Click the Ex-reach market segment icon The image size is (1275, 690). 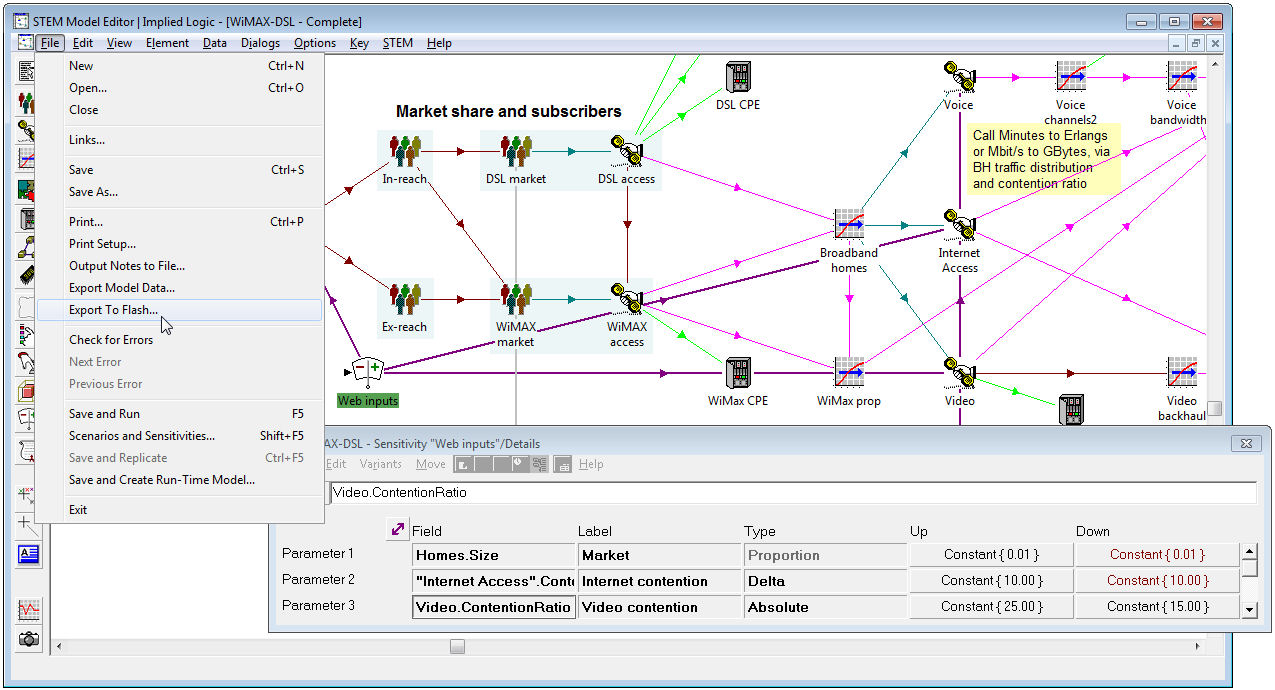[404, 299]
